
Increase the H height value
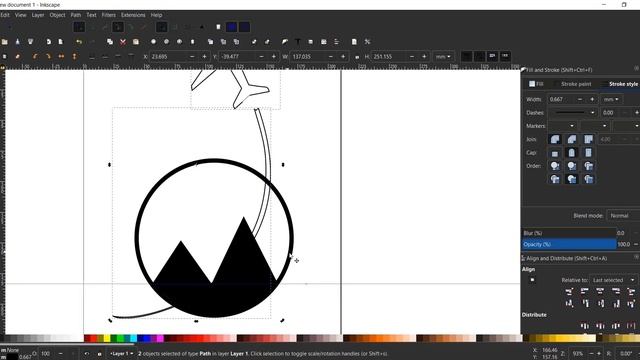click(424, 57)
